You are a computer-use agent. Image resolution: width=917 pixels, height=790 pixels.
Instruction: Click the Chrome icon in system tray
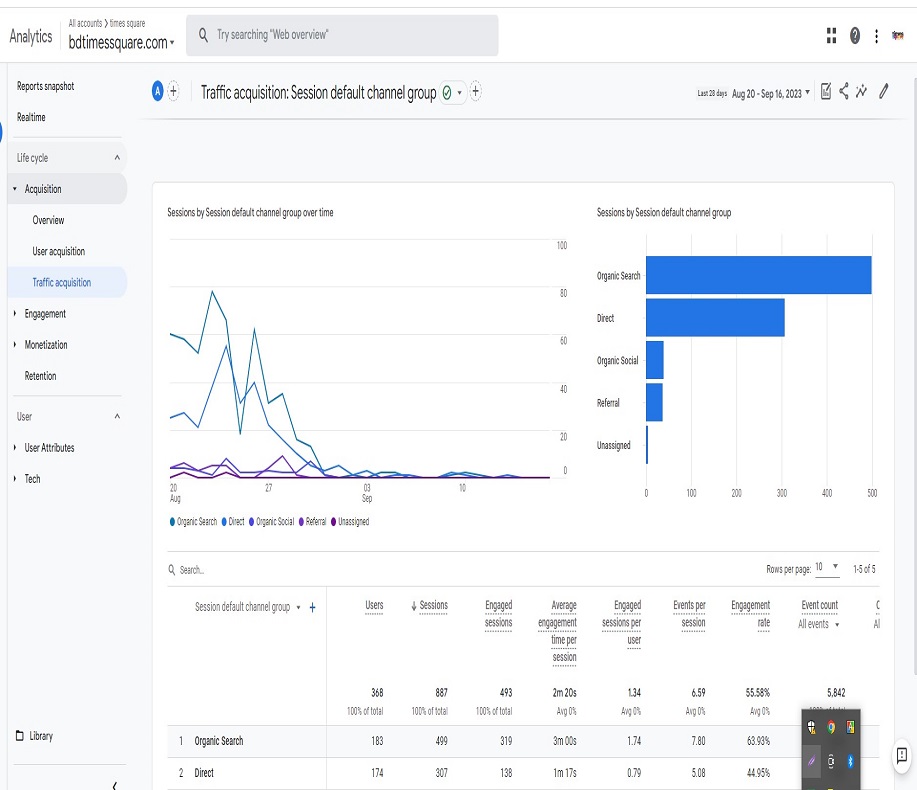click(830, 727)
